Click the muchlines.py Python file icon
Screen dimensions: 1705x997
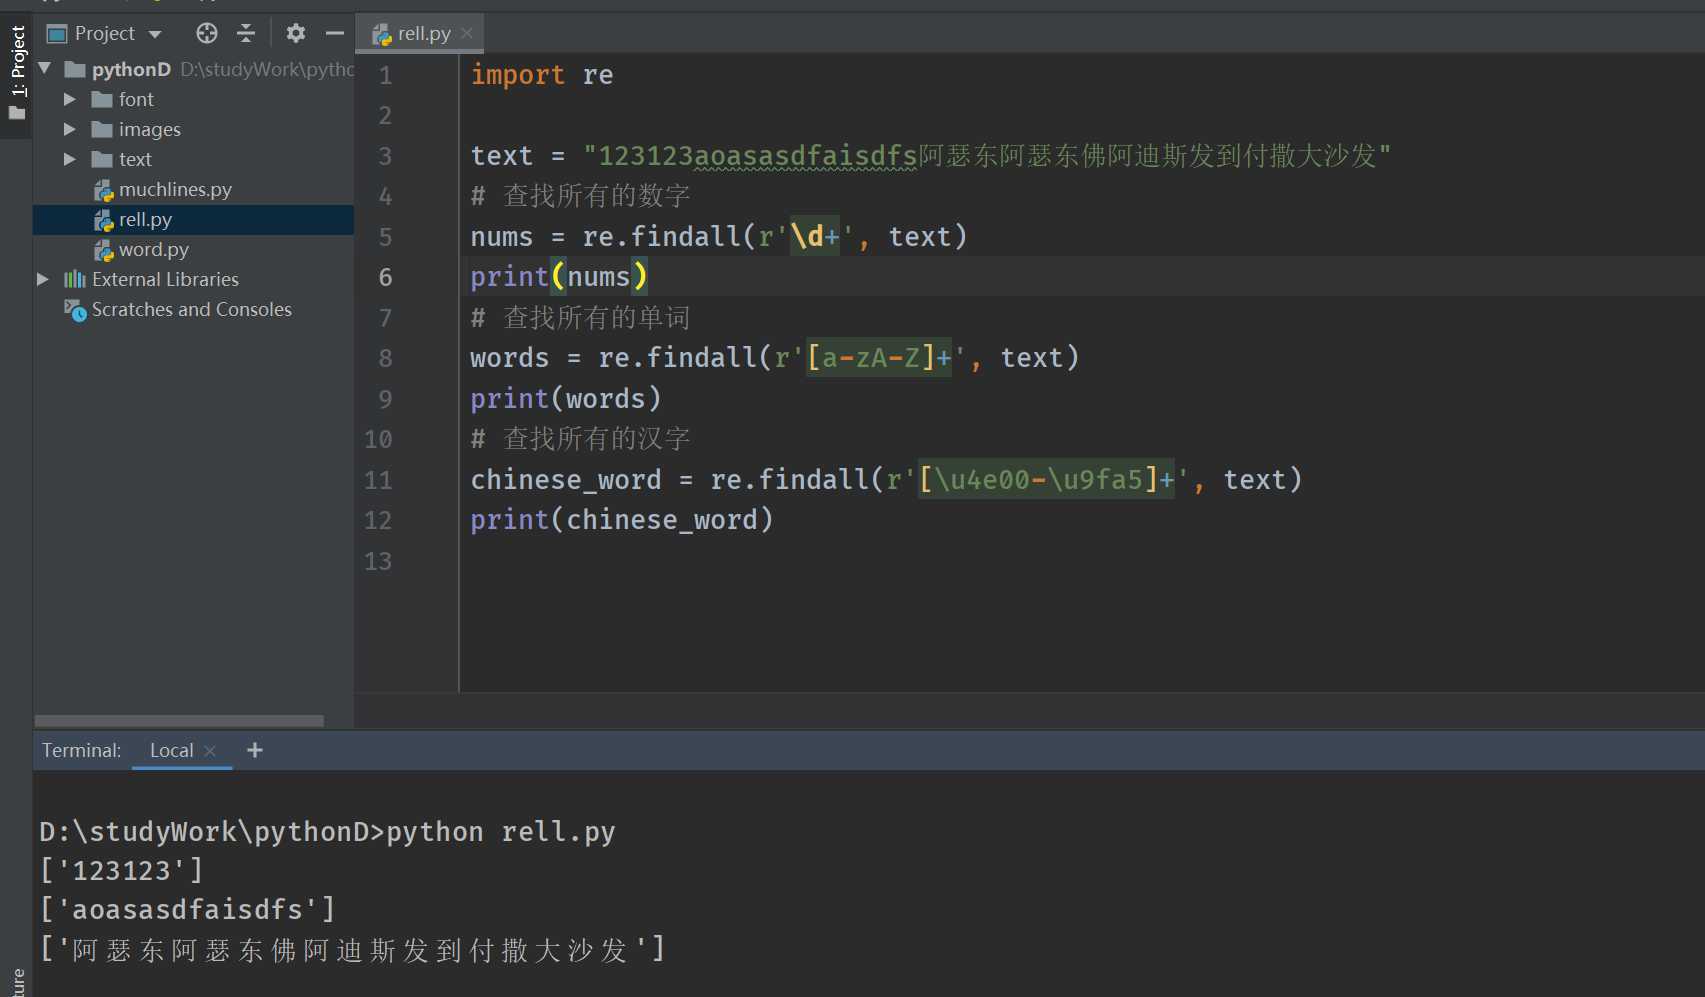pyautogui.click(x=103, y=190)
